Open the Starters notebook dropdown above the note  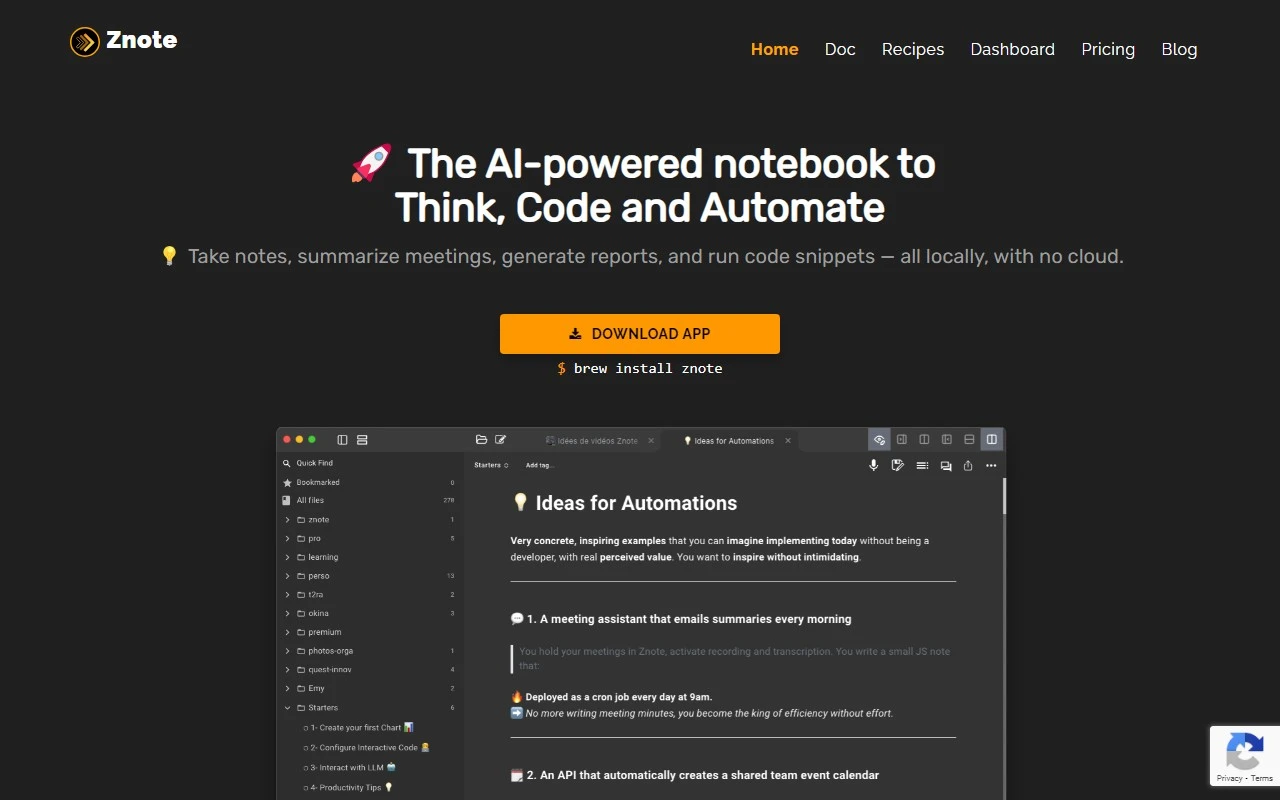(491, 465)
